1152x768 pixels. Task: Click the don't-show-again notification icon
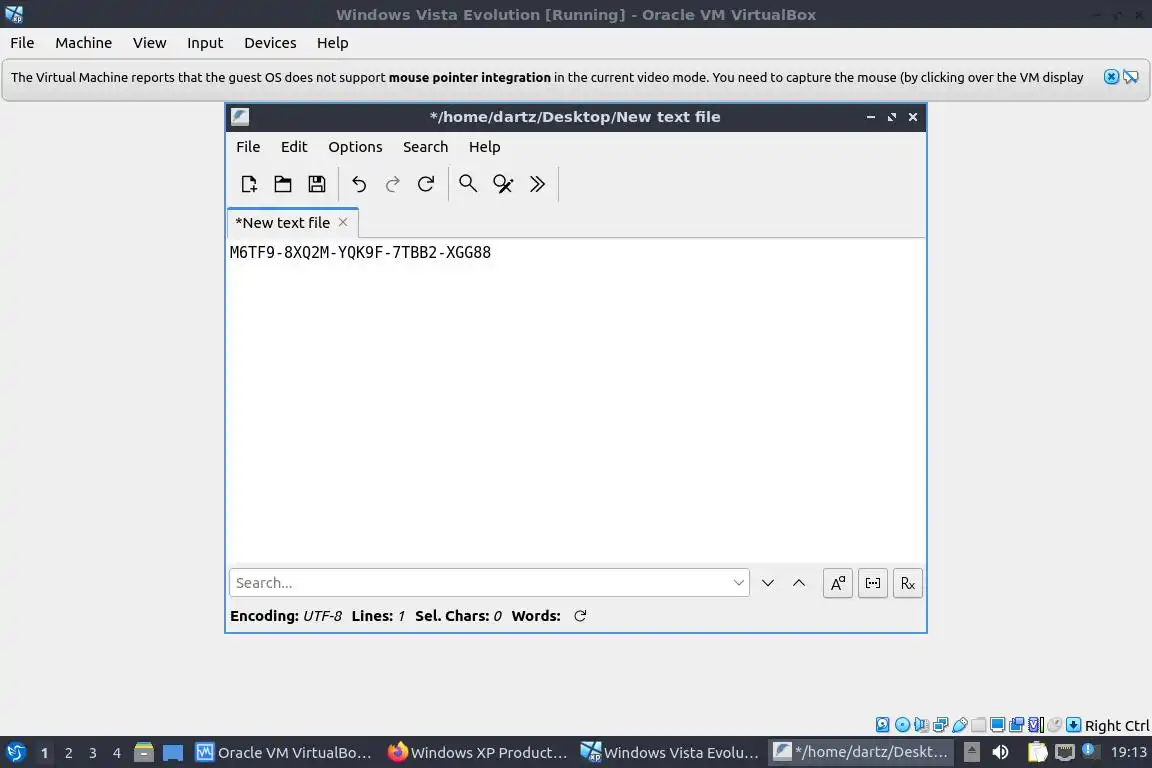point(1131,76)
